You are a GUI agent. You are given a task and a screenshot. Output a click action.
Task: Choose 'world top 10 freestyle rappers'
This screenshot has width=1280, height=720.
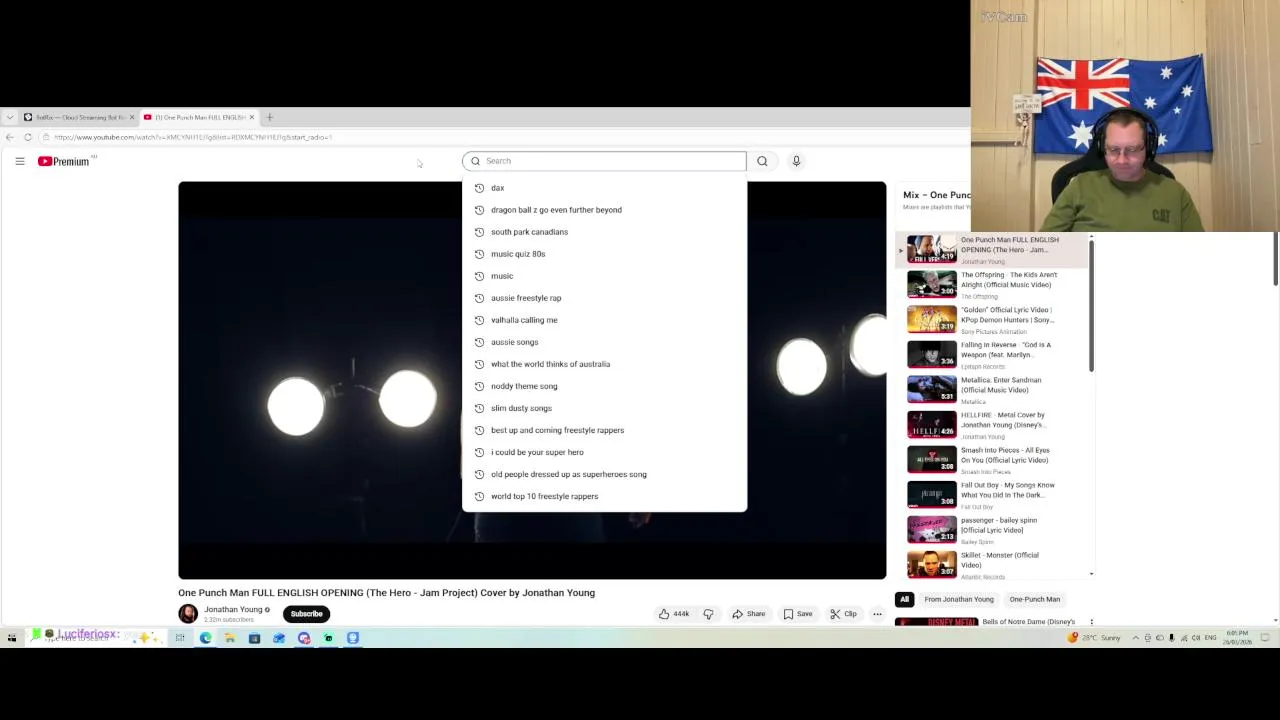(604, 496)
